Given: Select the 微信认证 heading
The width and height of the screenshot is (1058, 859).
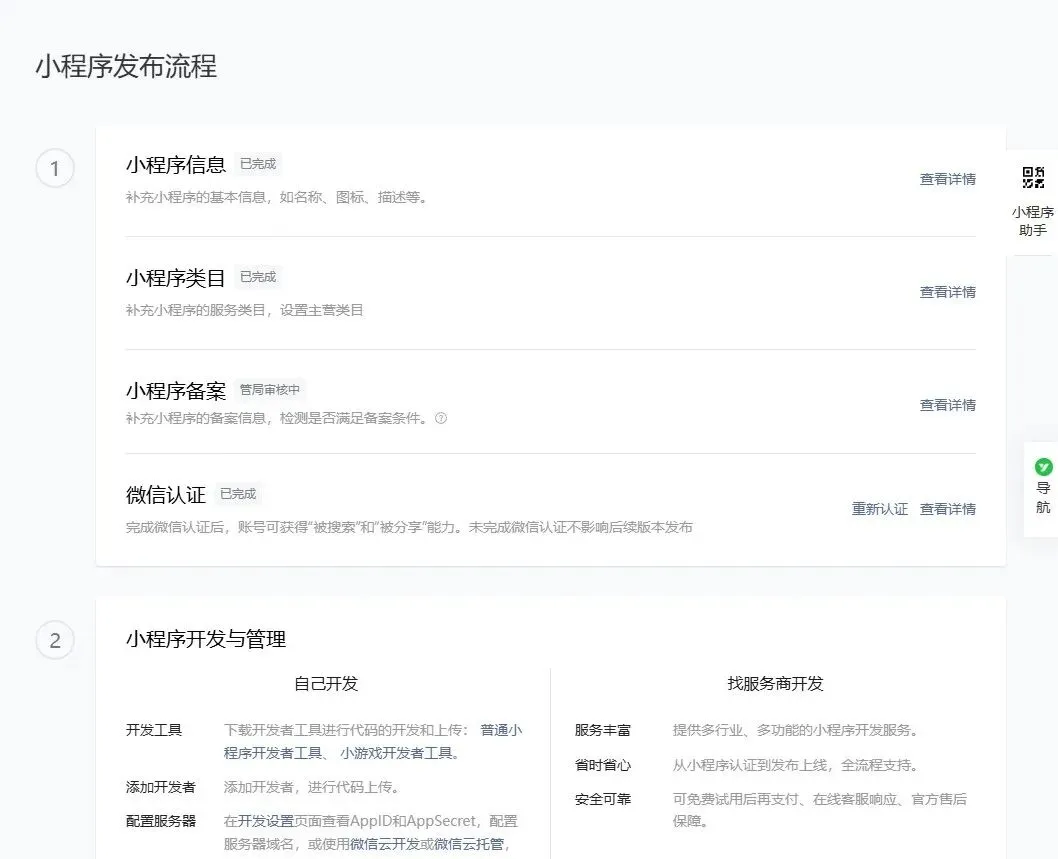Looking at the screenshot, I should tap(165, 495).
